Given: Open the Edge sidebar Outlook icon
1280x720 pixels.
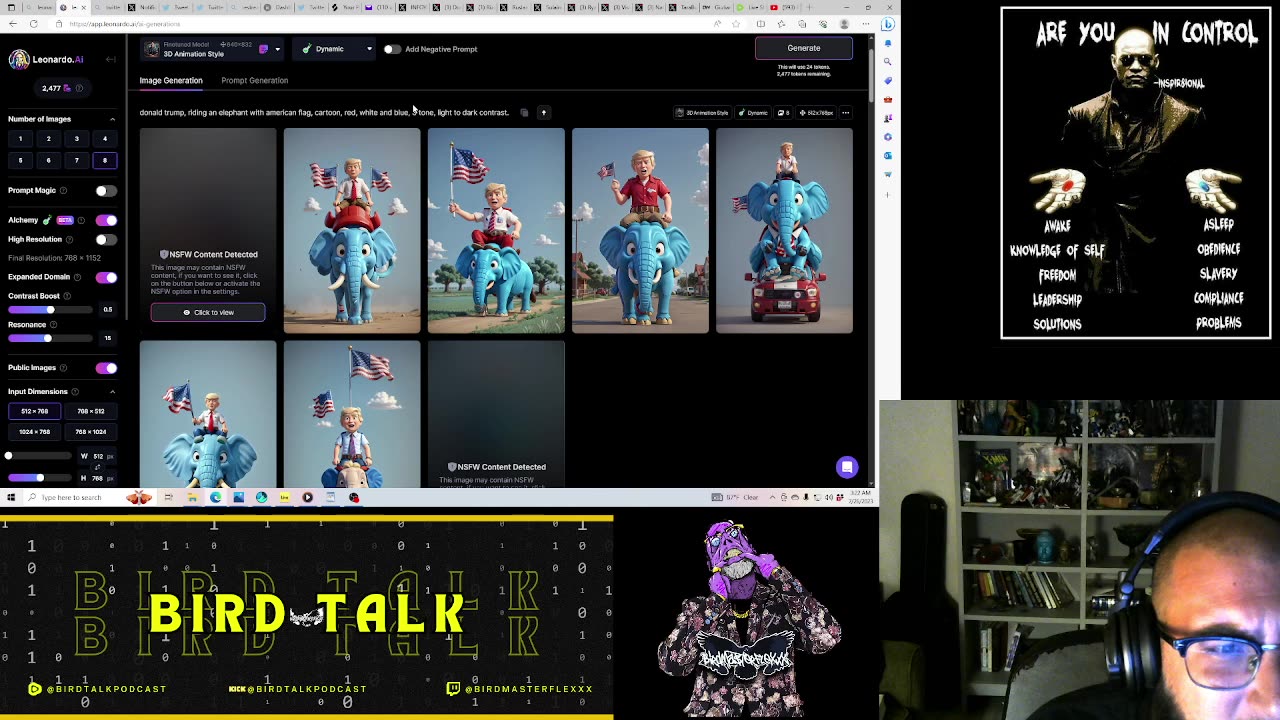Looking at the screenshot, I should click(888, 156).
